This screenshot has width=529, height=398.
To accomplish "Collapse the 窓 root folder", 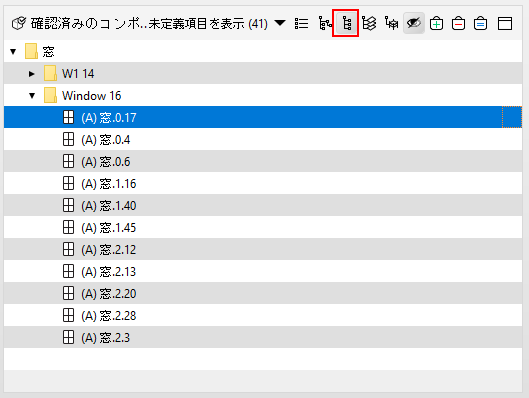I will (x=13, y=52).
